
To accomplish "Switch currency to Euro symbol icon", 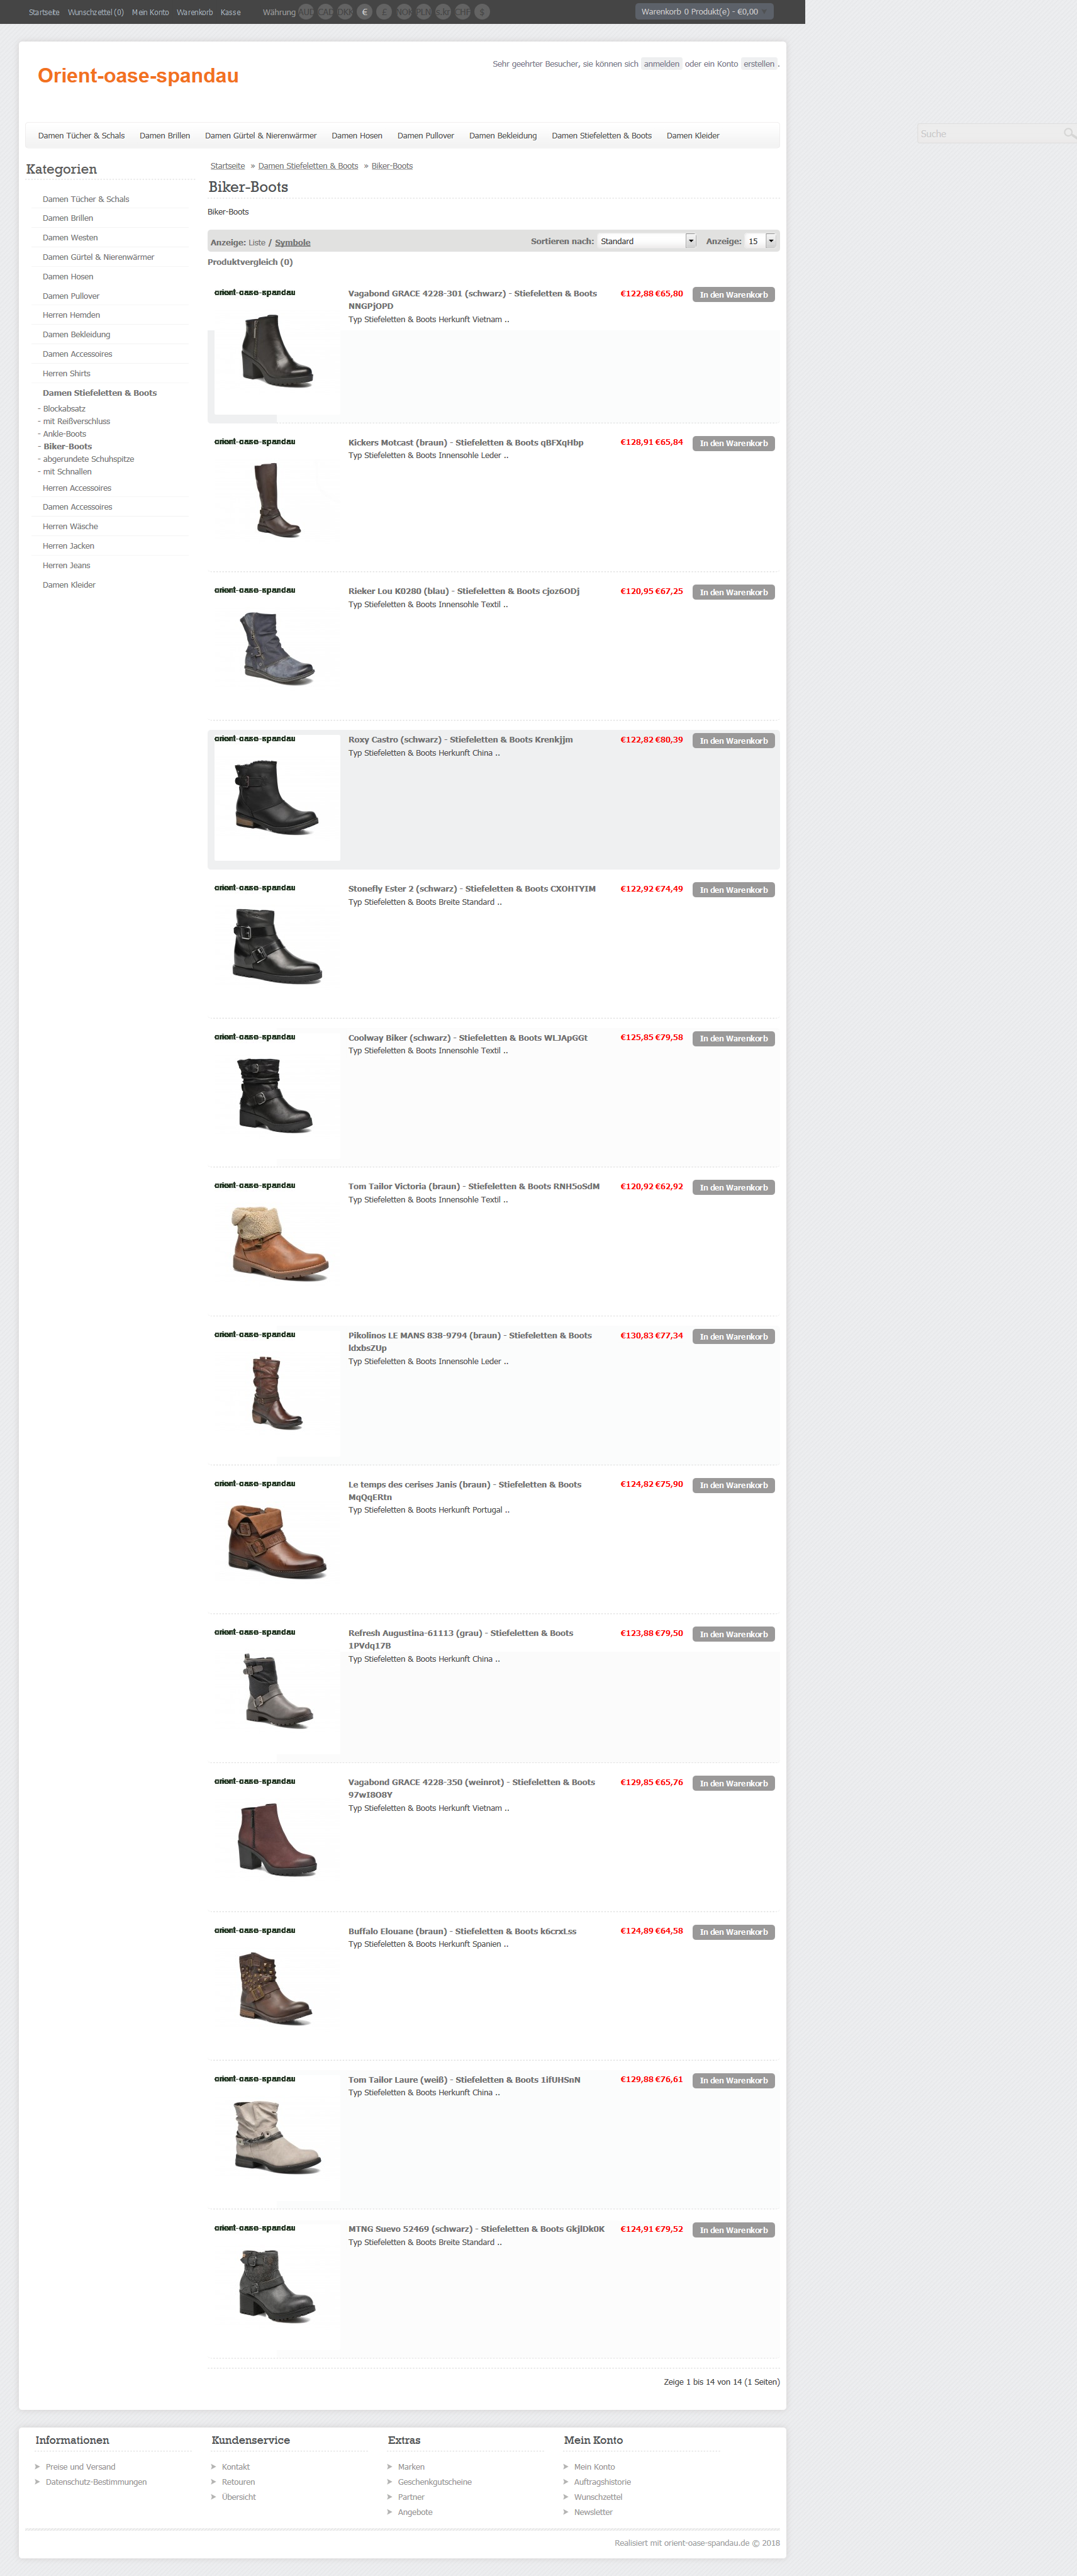I will (365, 12).
